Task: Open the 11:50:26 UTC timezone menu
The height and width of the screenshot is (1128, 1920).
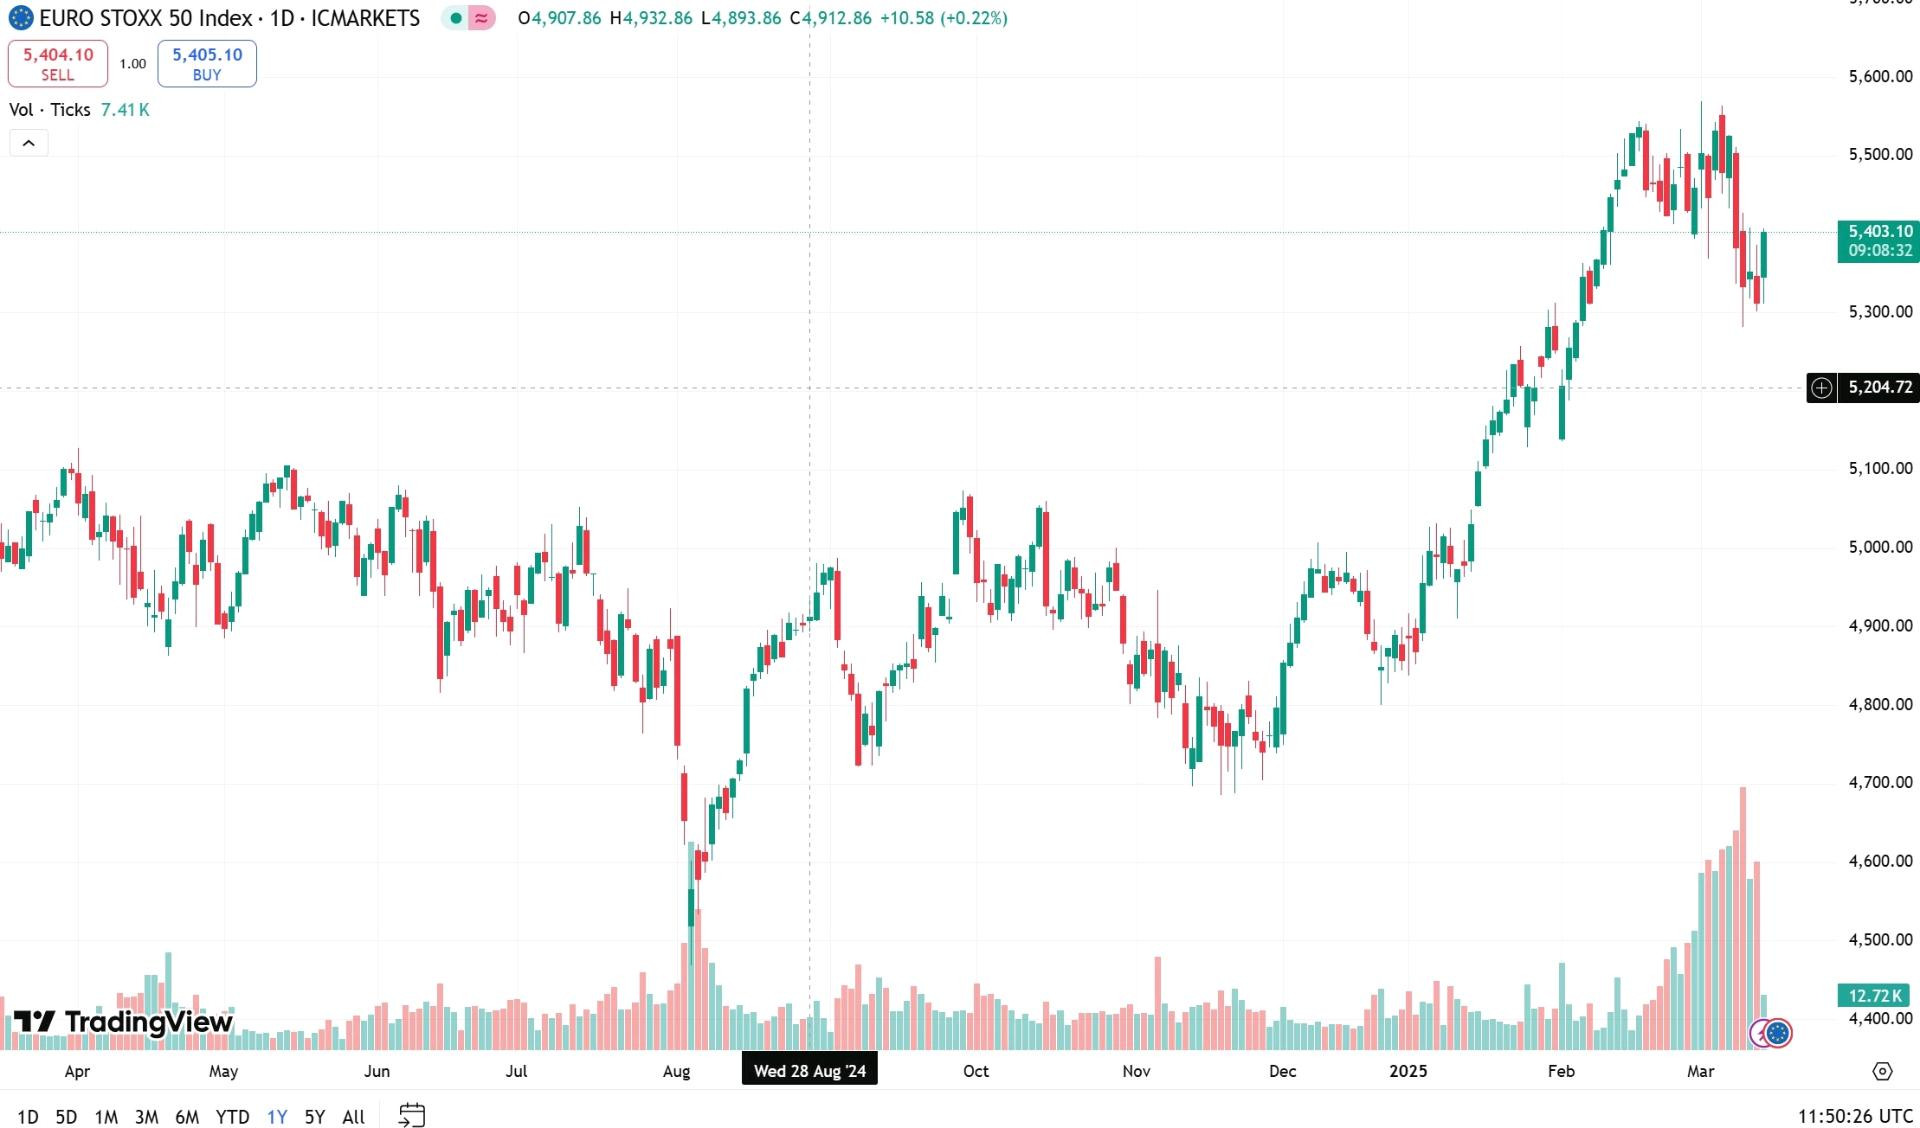Action: pos(1855,1116)
